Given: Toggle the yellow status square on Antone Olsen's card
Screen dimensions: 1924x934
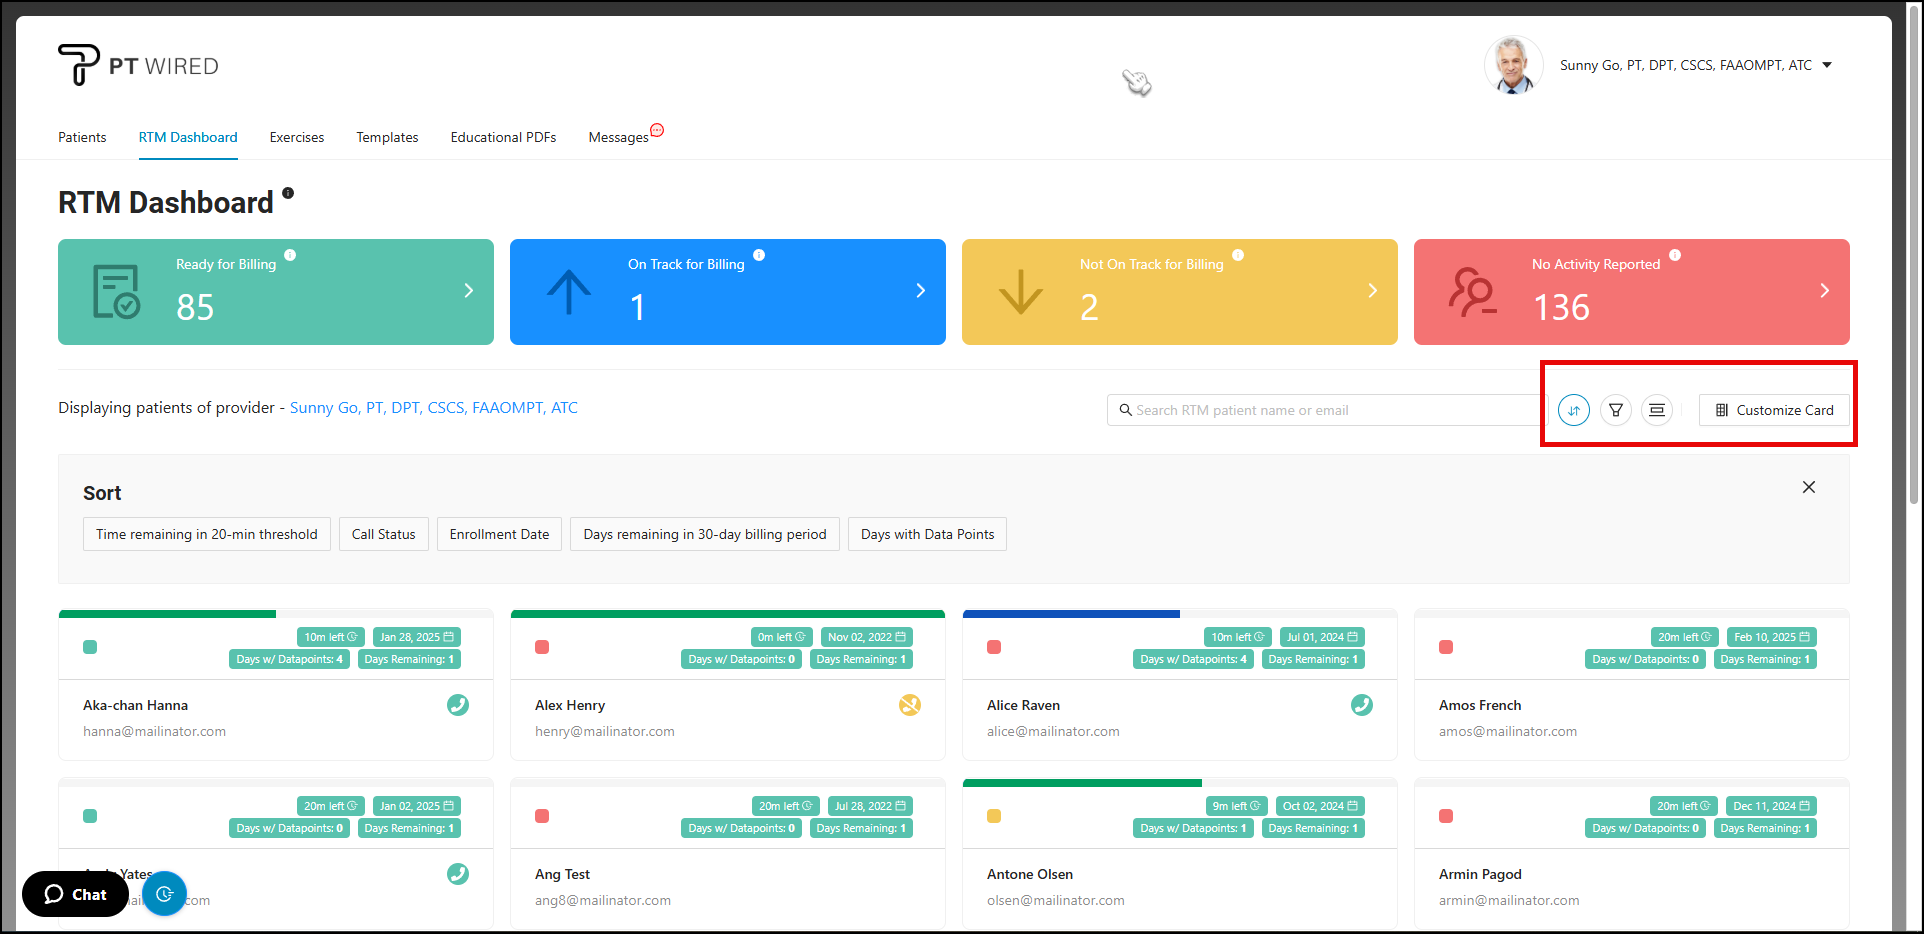Looking at the screenshot, I should [x=994, y=816].
